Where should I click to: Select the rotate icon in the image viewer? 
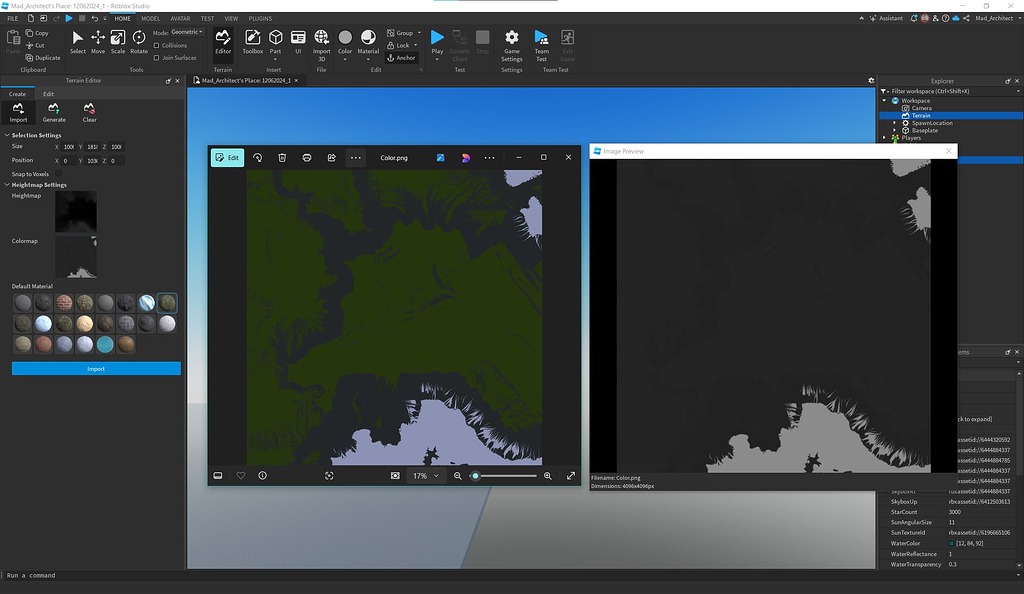click(x=257, y=157)
